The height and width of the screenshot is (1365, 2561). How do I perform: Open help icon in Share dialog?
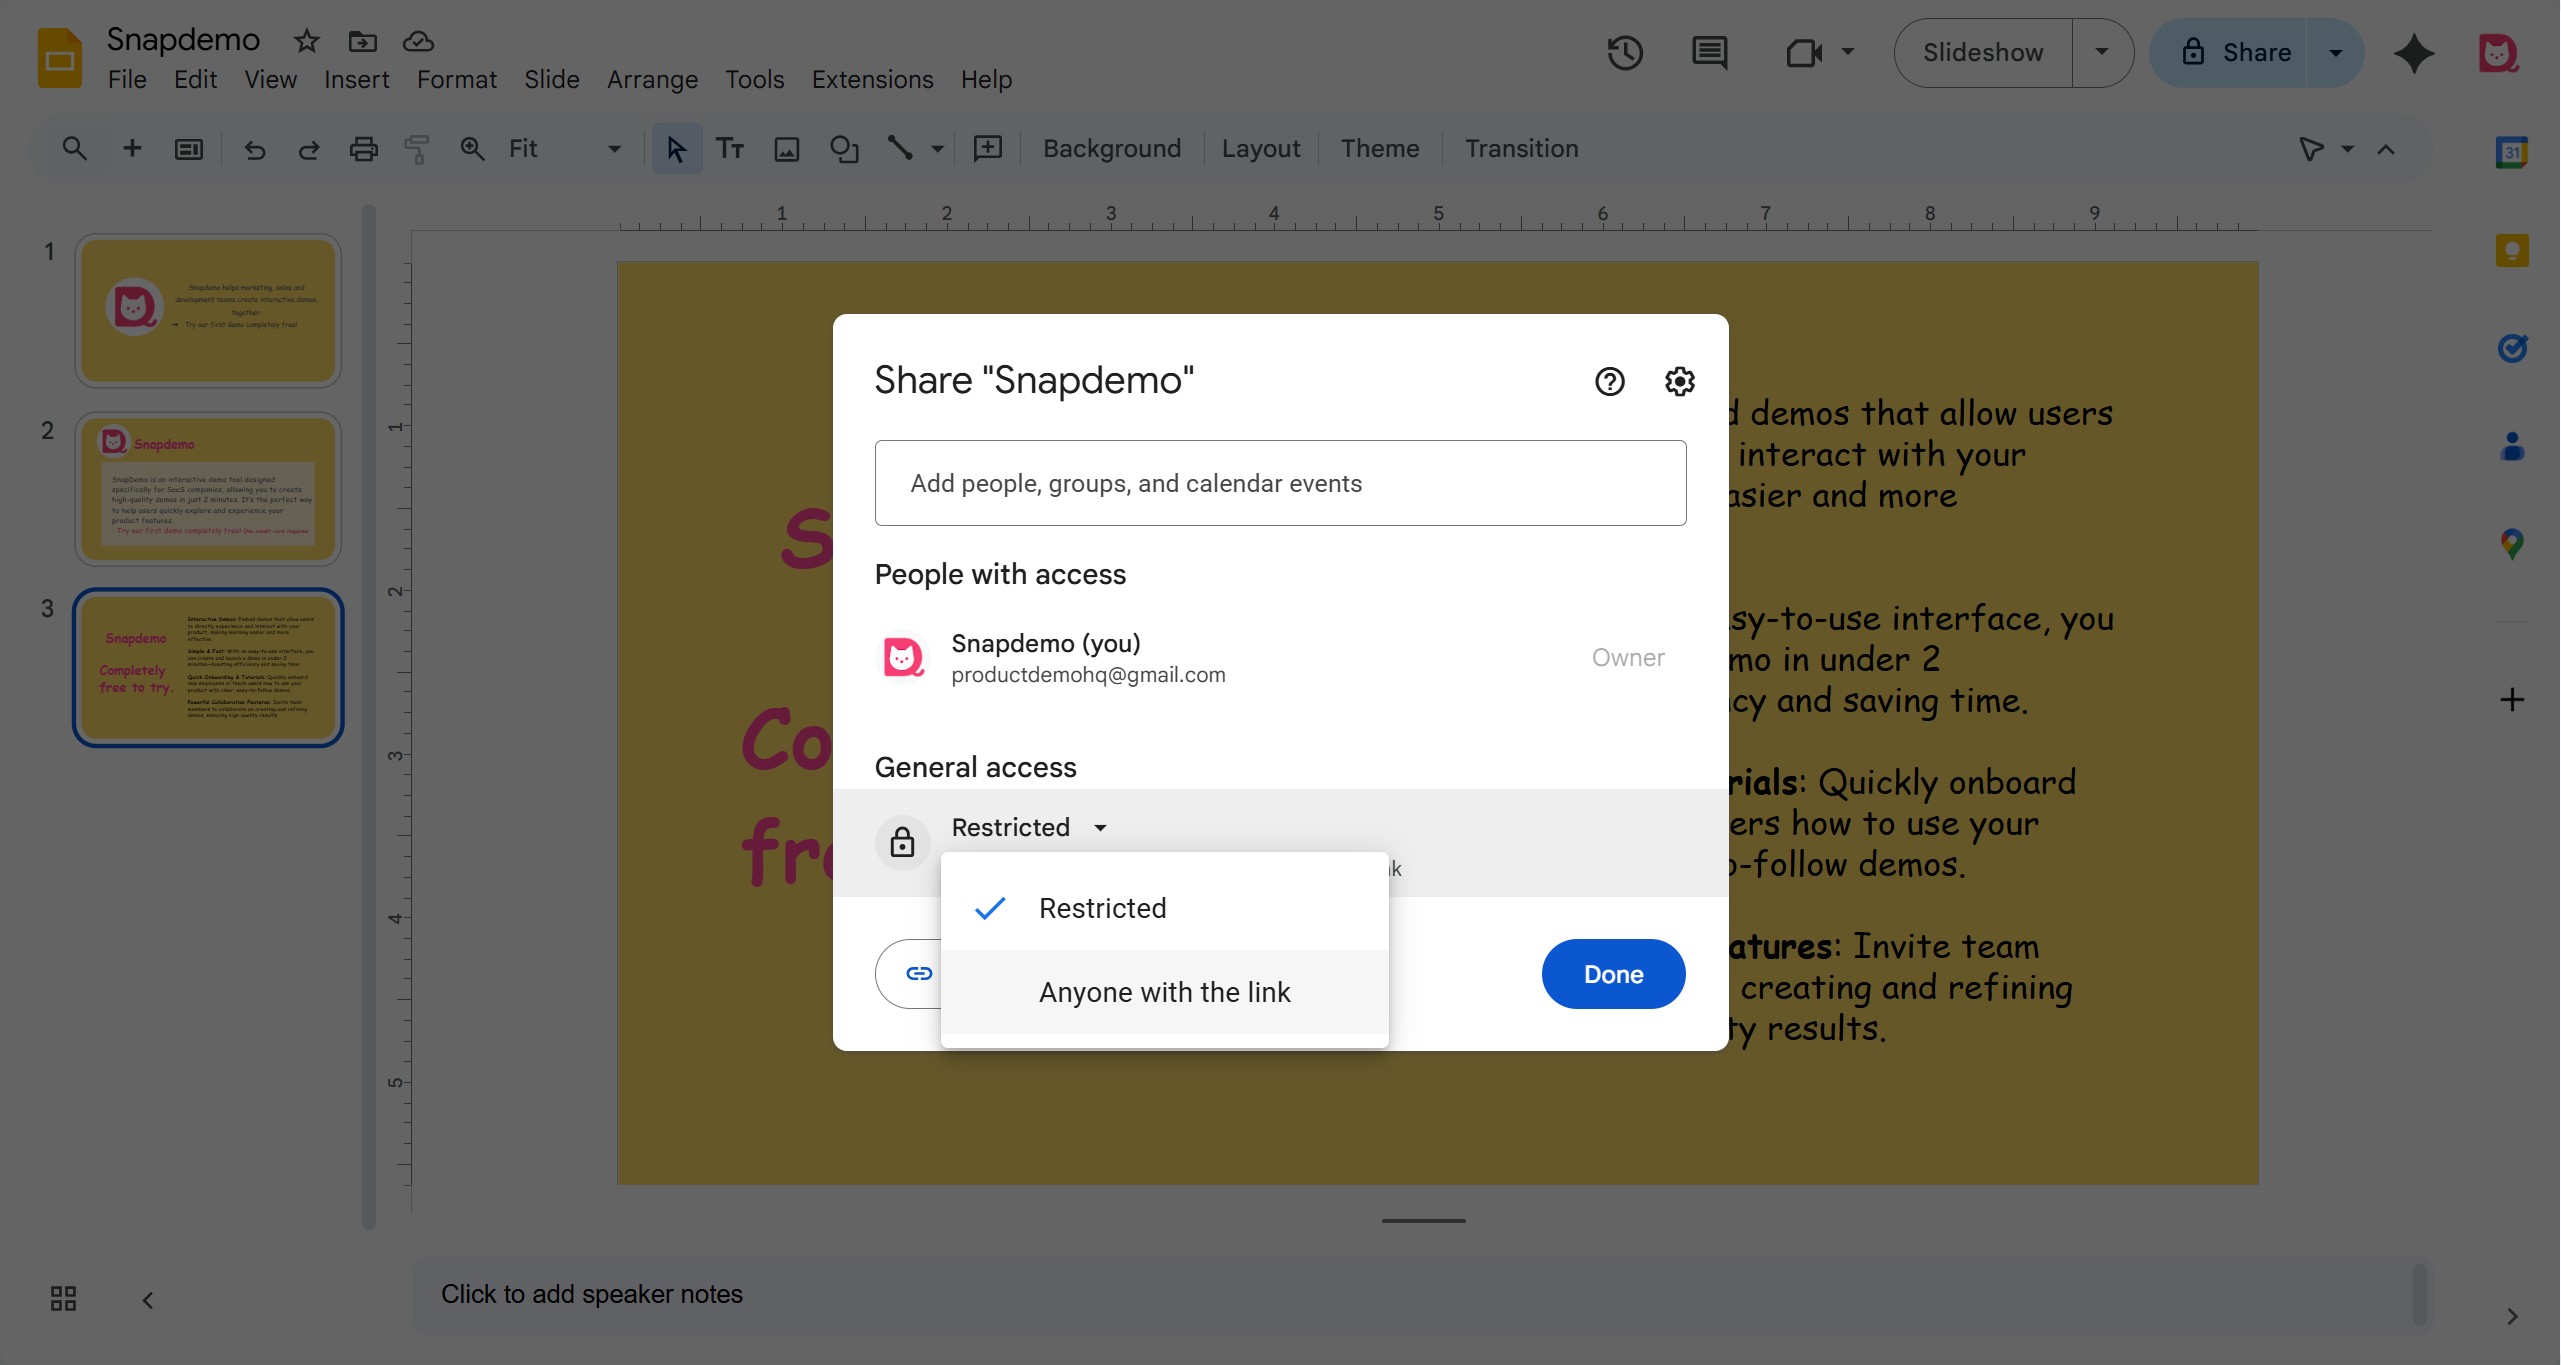click(1609, 381)
